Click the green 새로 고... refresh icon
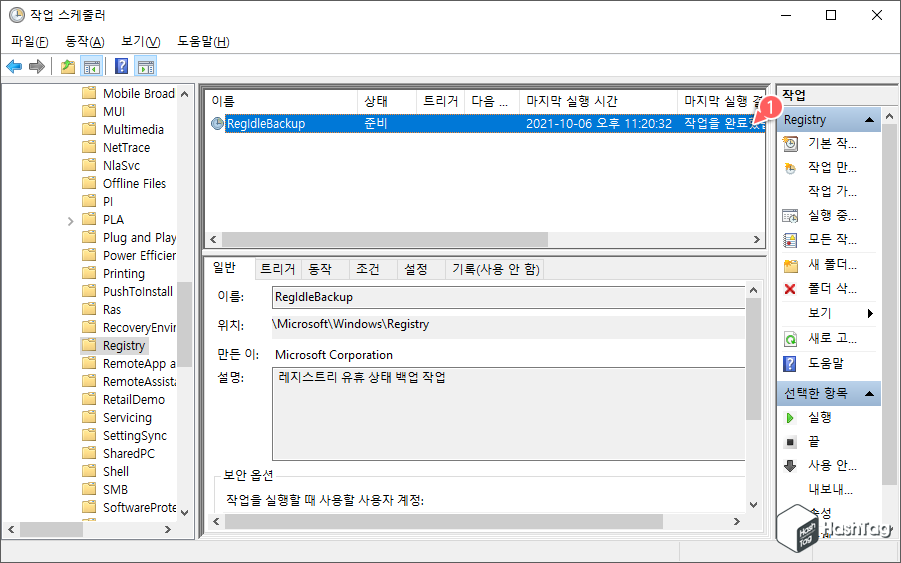 (791, 339)
